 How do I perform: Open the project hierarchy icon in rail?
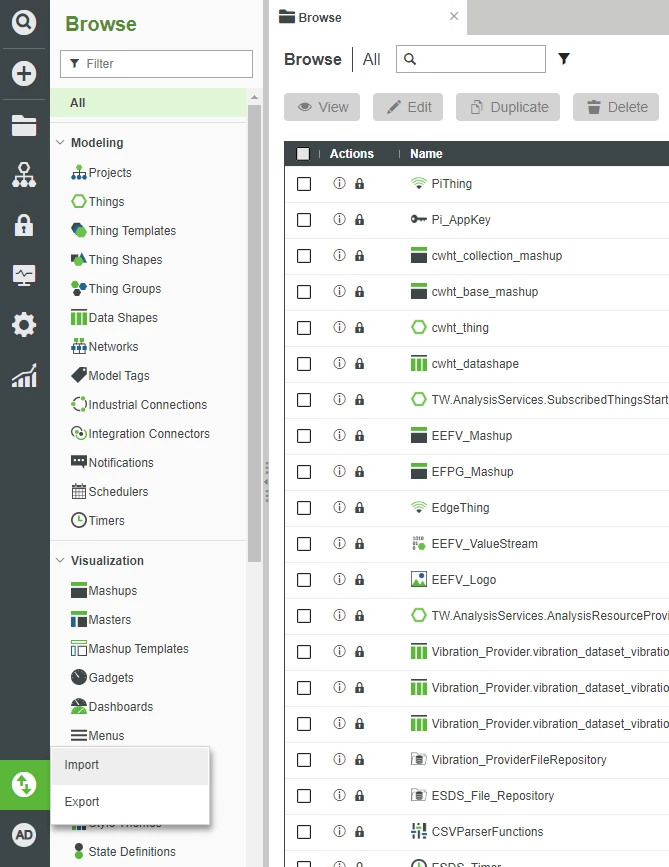coord(24,175)
